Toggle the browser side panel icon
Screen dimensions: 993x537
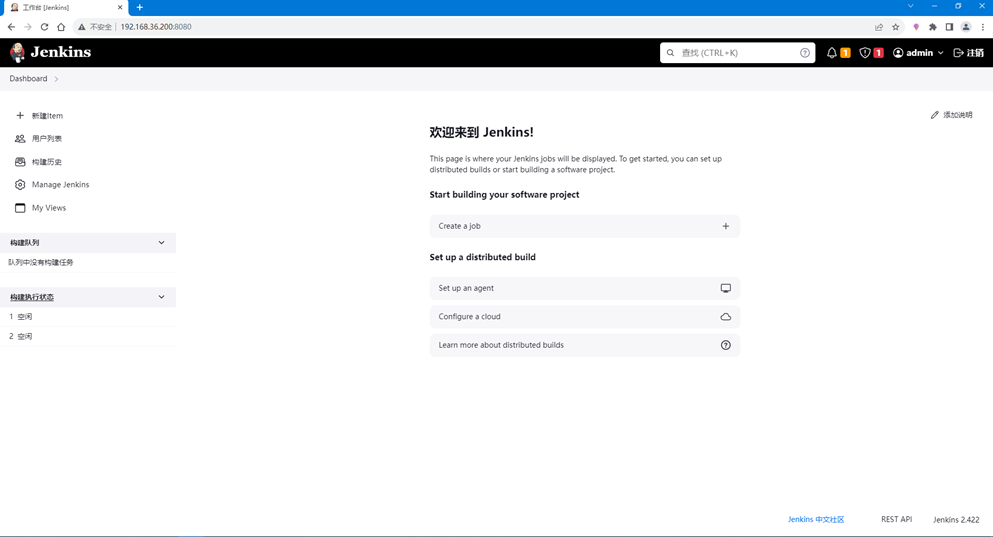[949, 27]
